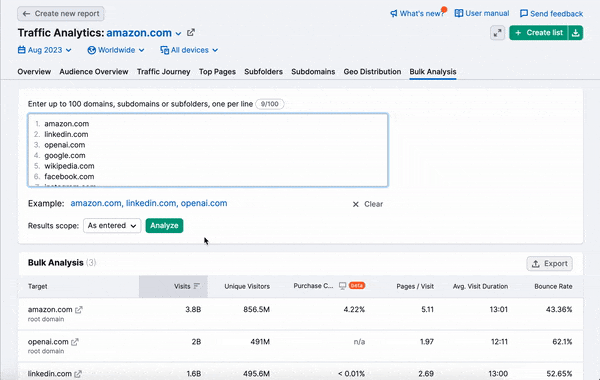Viewport: 600px width, 380px height.
Task: Click 'facebook.com' line in the domain list
Action: [69, 177]
